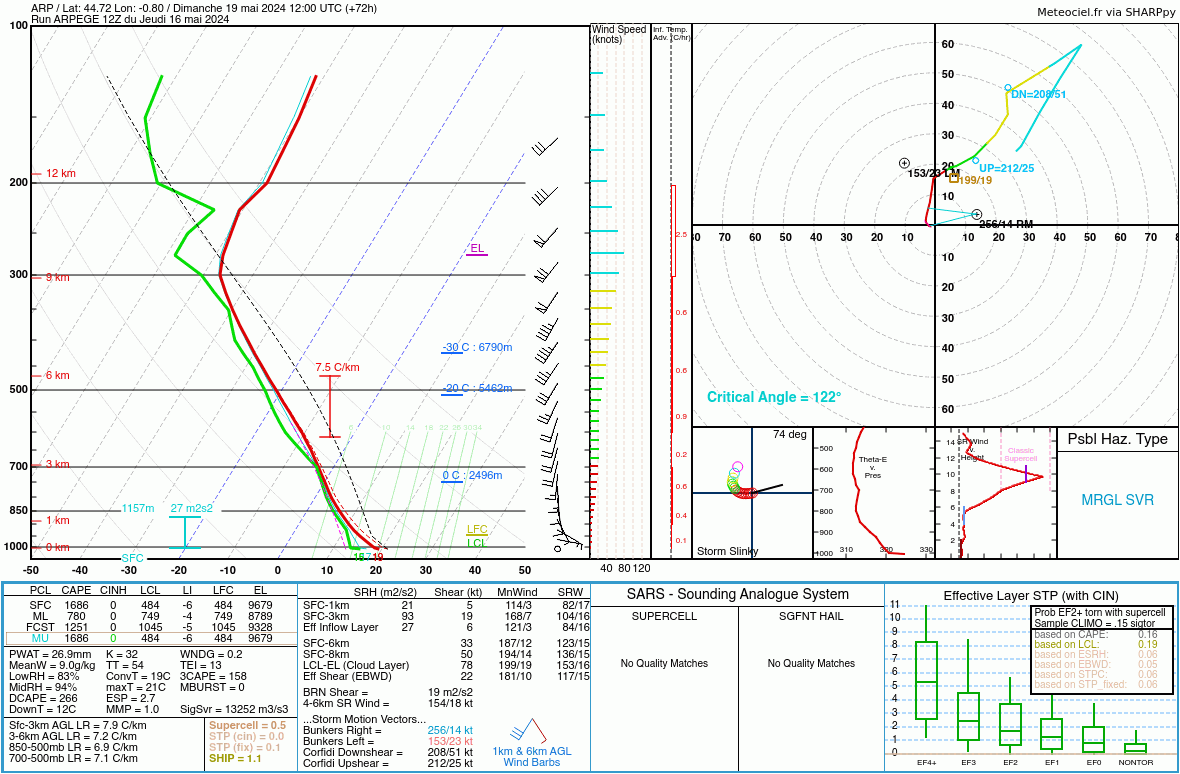Click the 1km & 6km AGL wind barbs icon

pyautogui.click(x=527, y=731)
